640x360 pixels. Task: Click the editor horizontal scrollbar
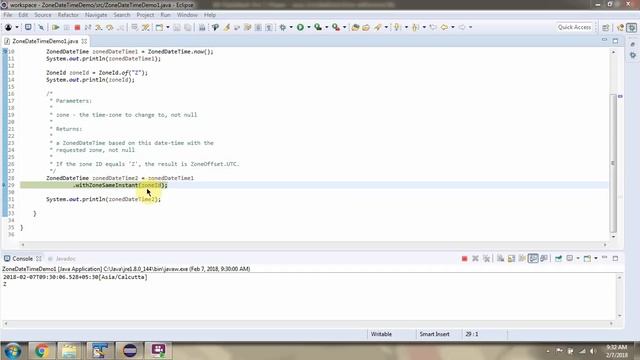(x=314, y=244)
